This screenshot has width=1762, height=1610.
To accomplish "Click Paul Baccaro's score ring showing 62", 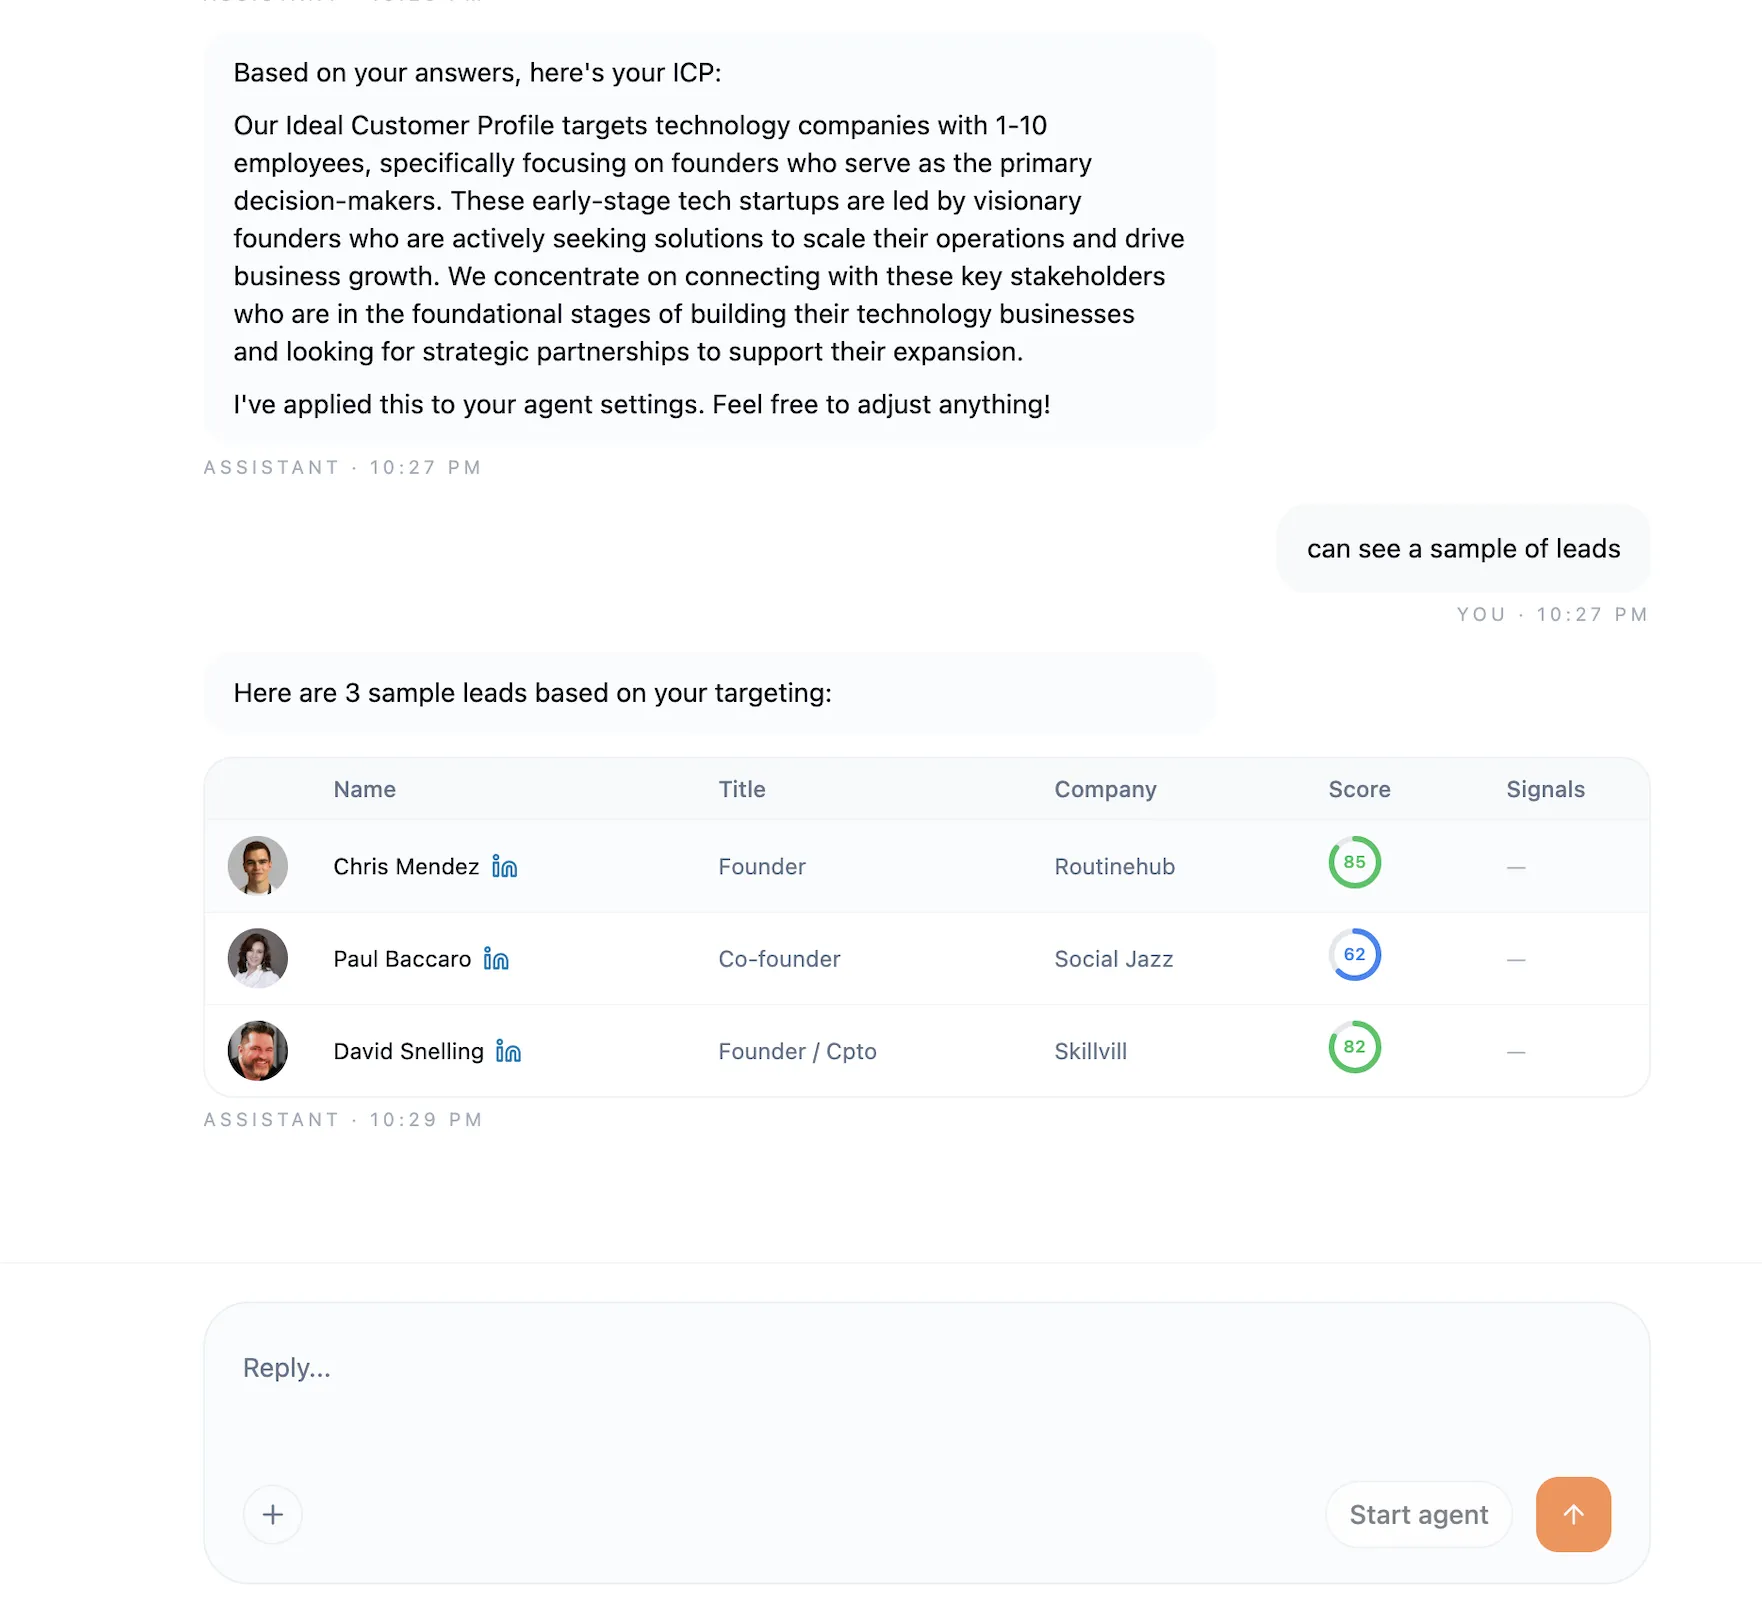I will tap(1354, 955).
